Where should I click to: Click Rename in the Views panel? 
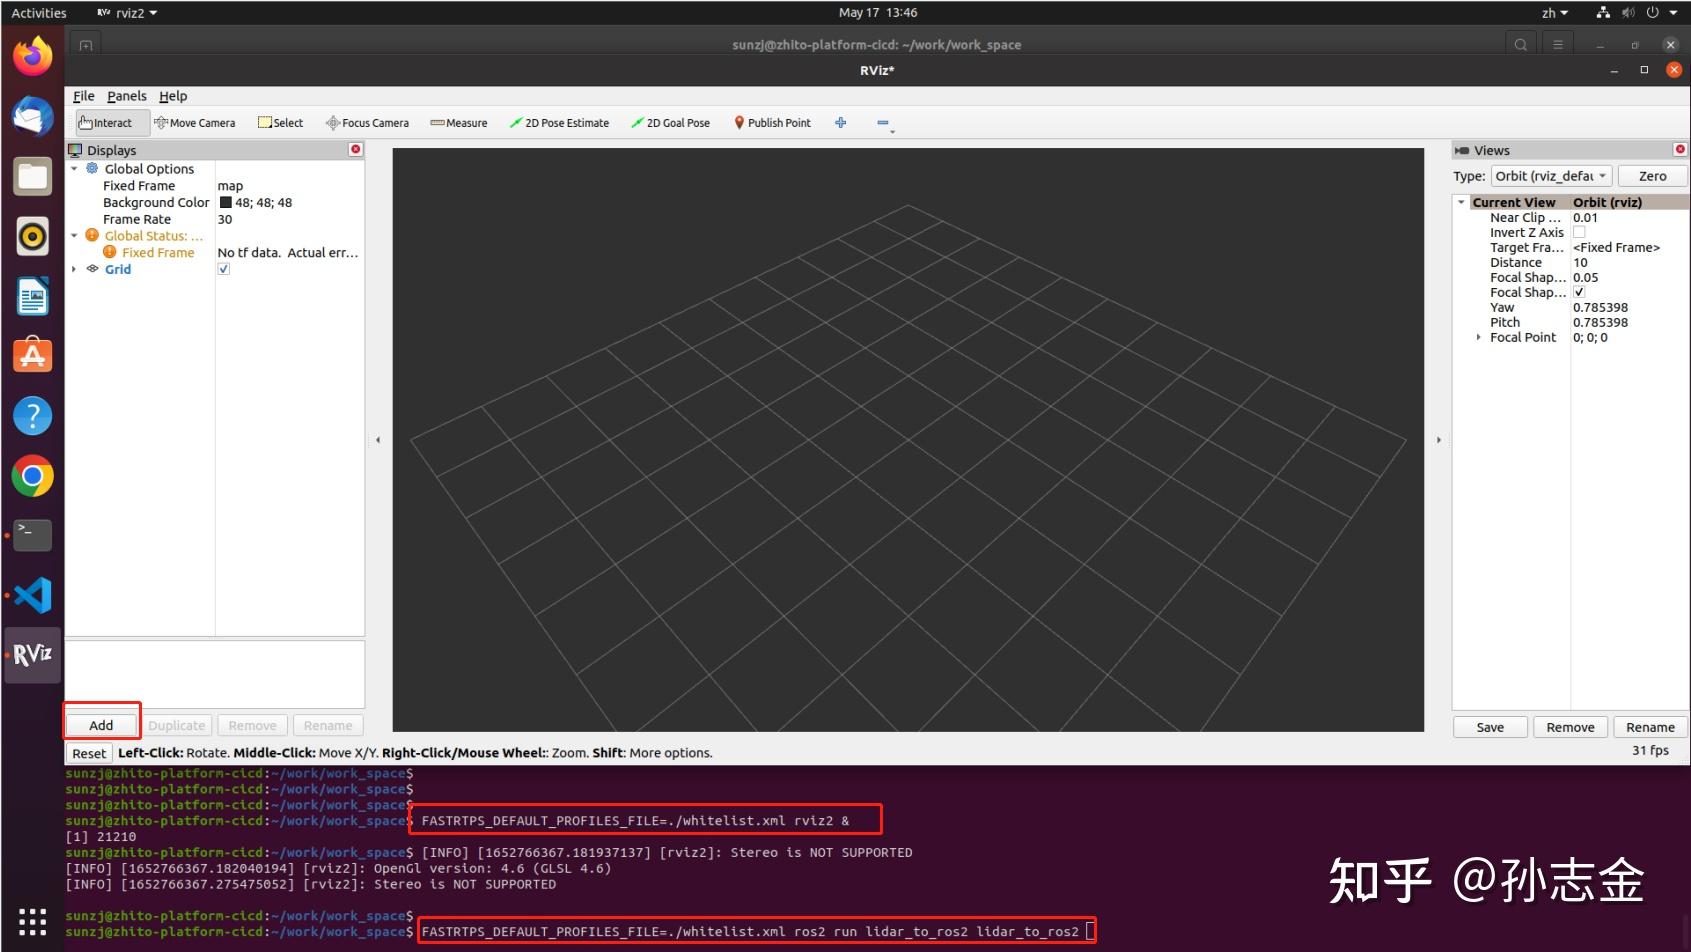point(1650,727)
